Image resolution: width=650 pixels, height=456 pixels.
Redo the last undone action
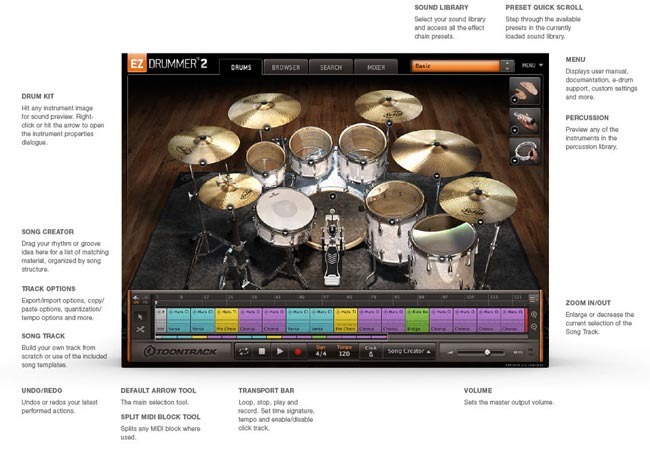[145, 298]
